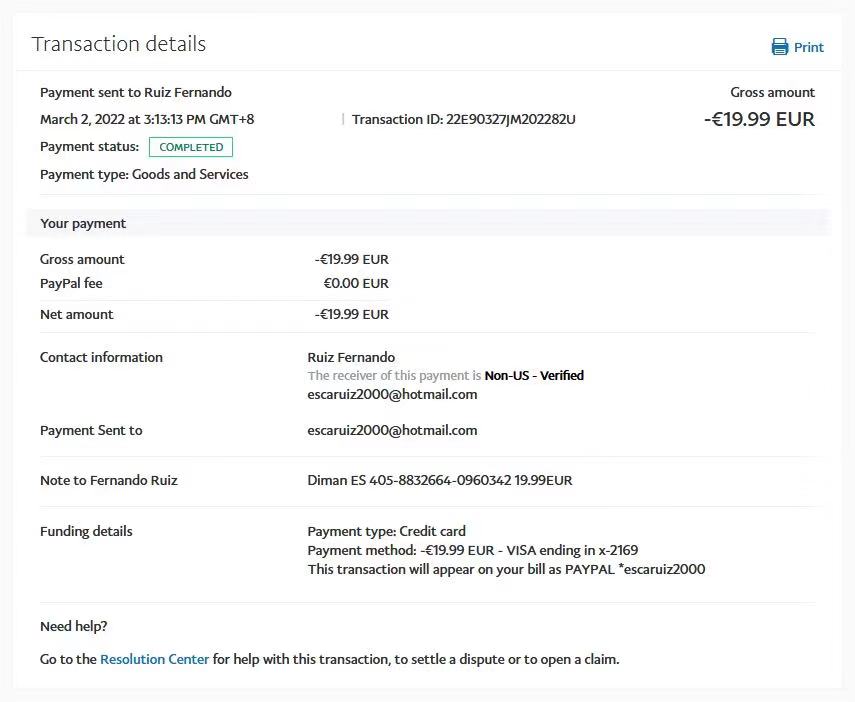Click the Need help? heading
Image resolution: width=855 pixels, height=702 pixels.
73,626
